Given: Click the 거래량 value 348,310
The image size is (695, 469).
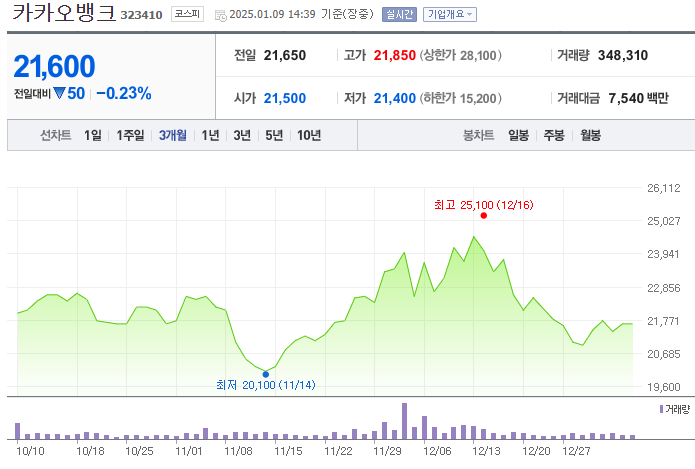Looking at the screenshot, I should click(x=623, y=55).
